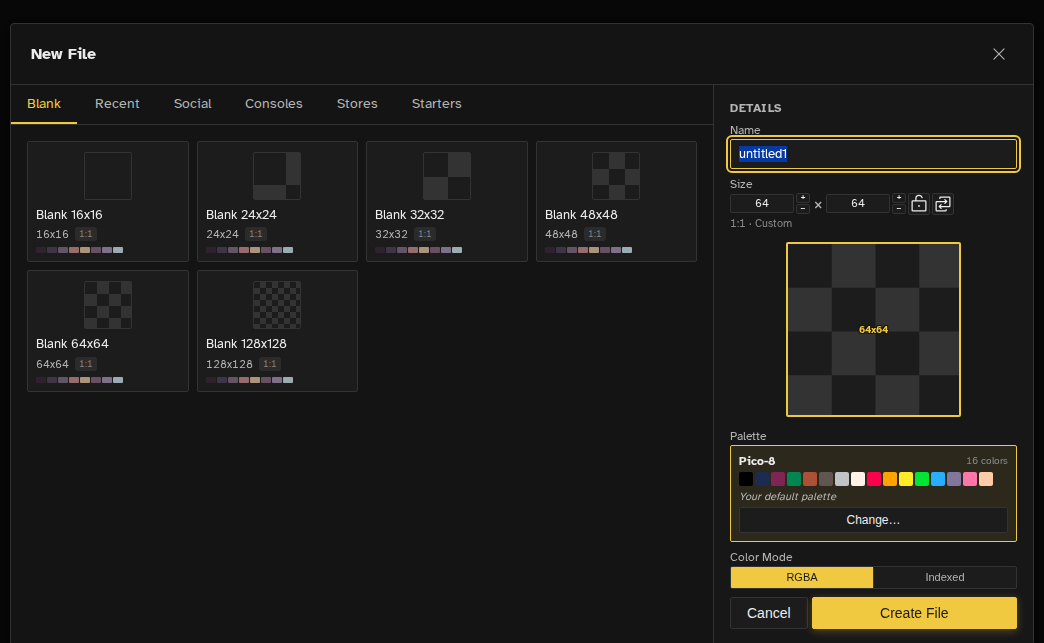Click the pink Pico-8 swatch

click(969, 479)
